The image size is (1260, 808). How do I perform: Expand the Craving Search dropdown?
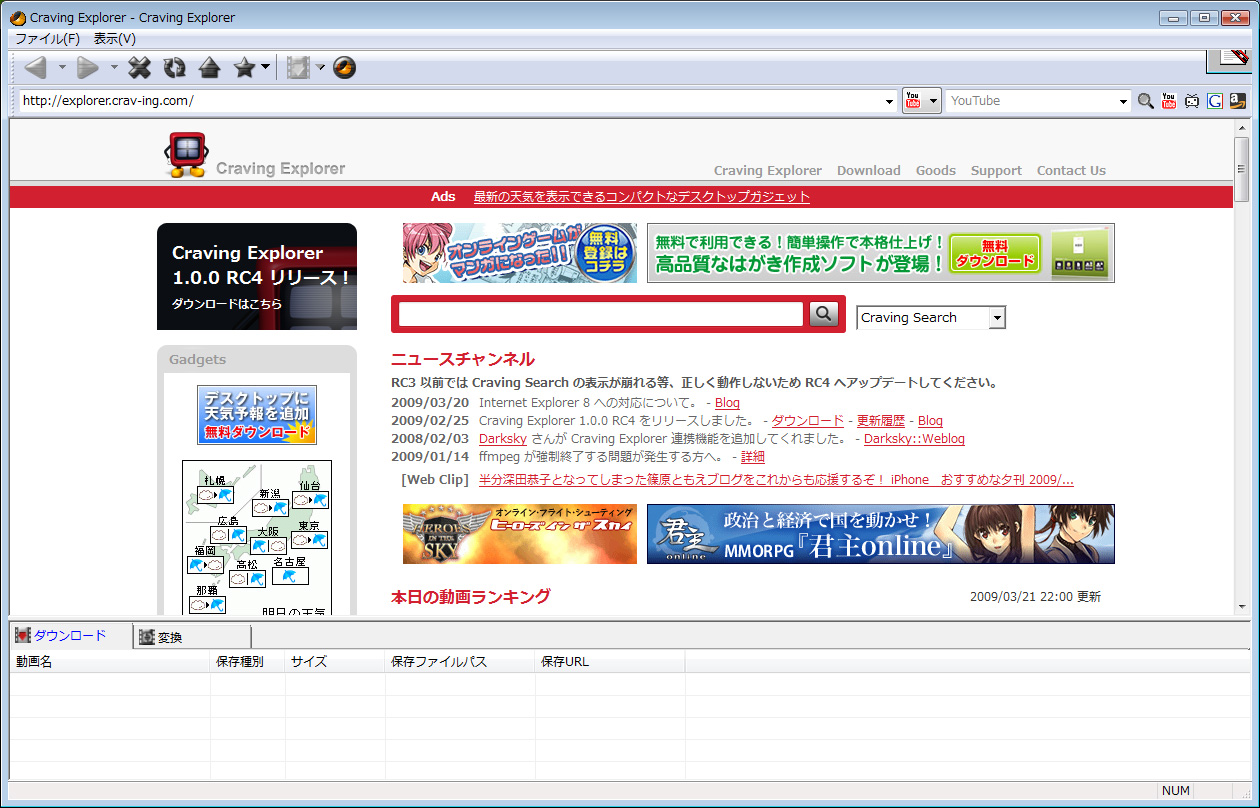click(996, 318)
